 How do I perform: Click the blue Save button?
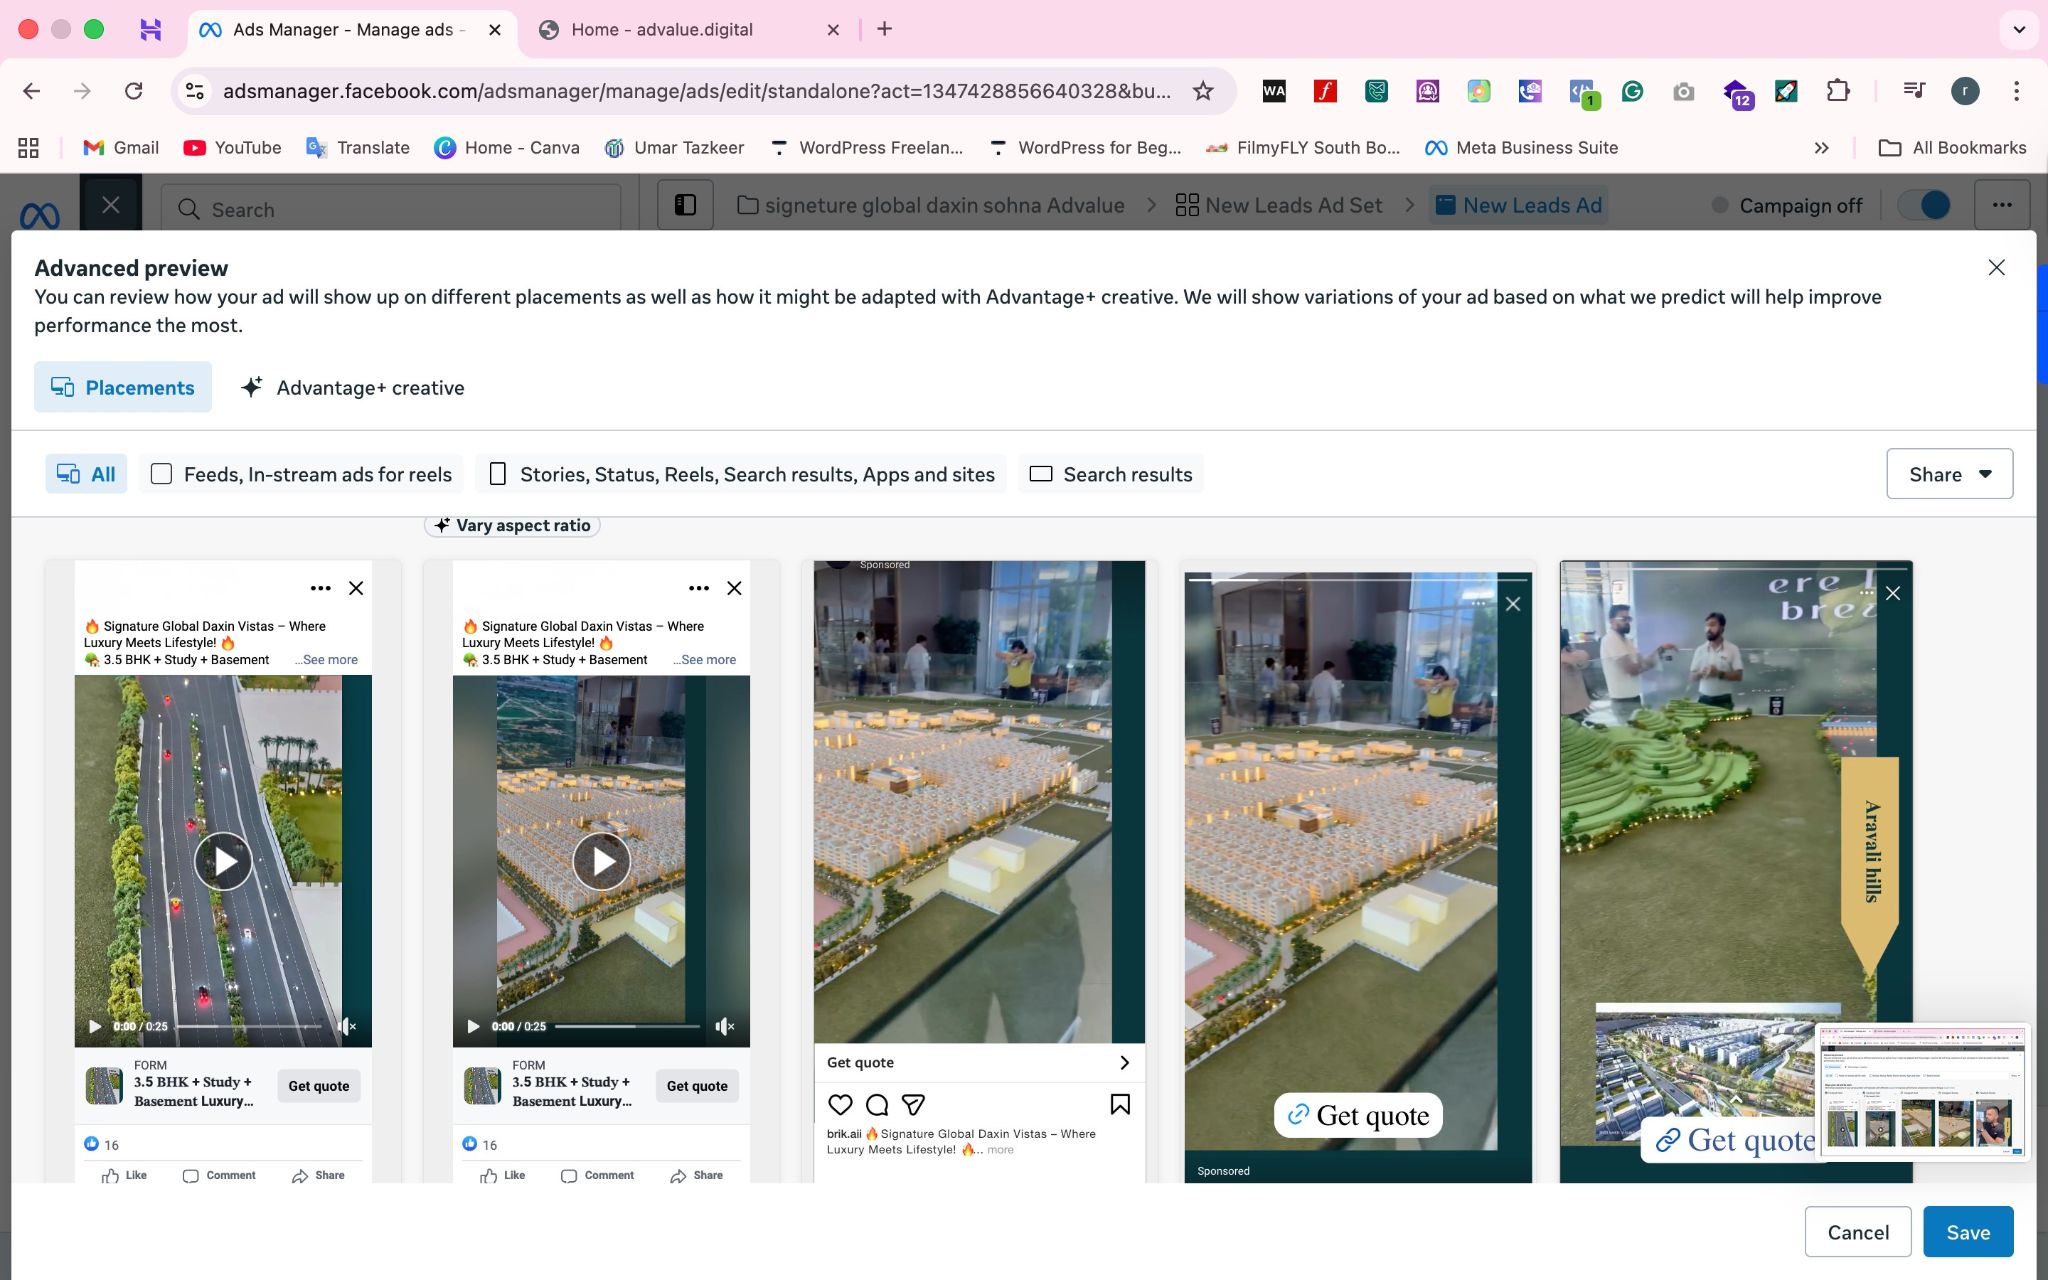[x=1967, y=1232]
